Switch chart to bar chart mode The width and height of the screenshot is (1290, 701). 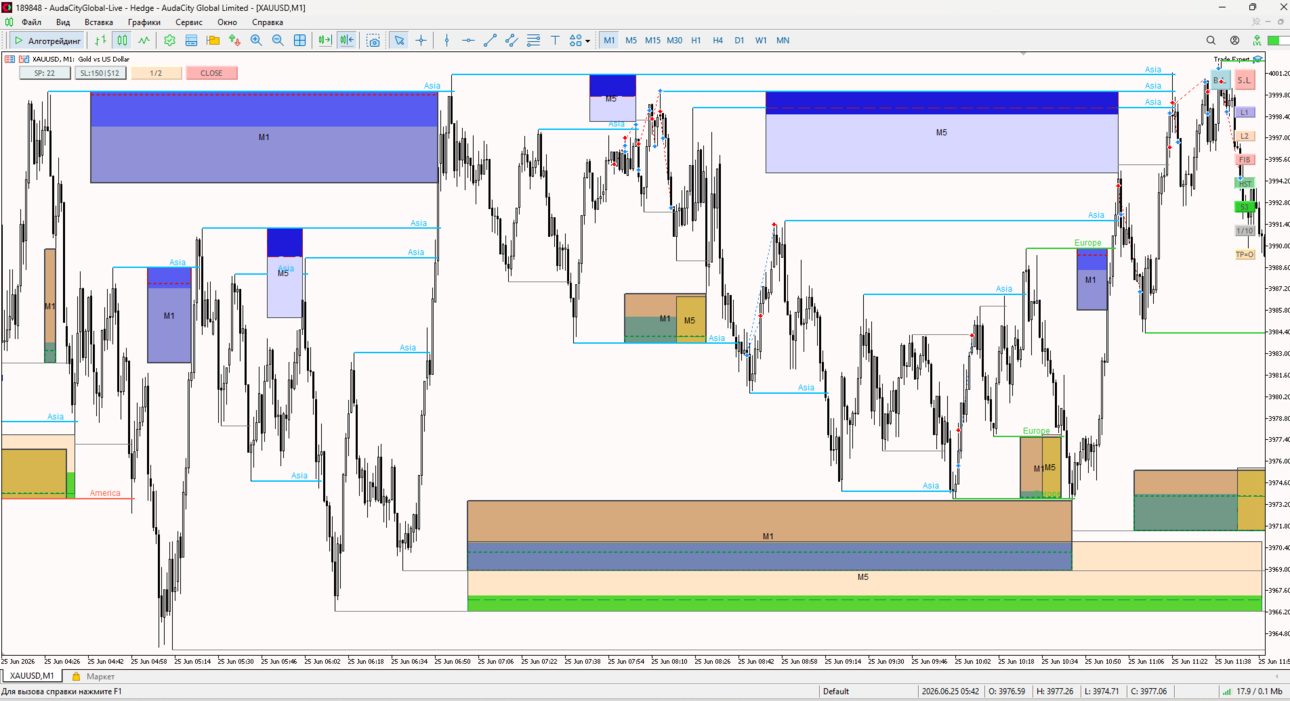click(x=100, y=40)
